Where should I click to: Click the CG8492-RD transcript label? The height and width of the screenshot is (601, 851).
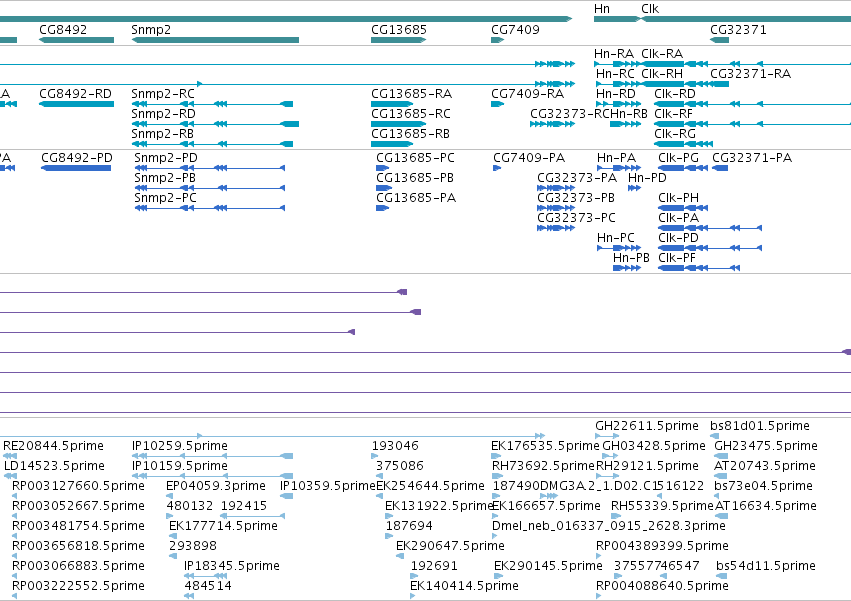point(75,94)
